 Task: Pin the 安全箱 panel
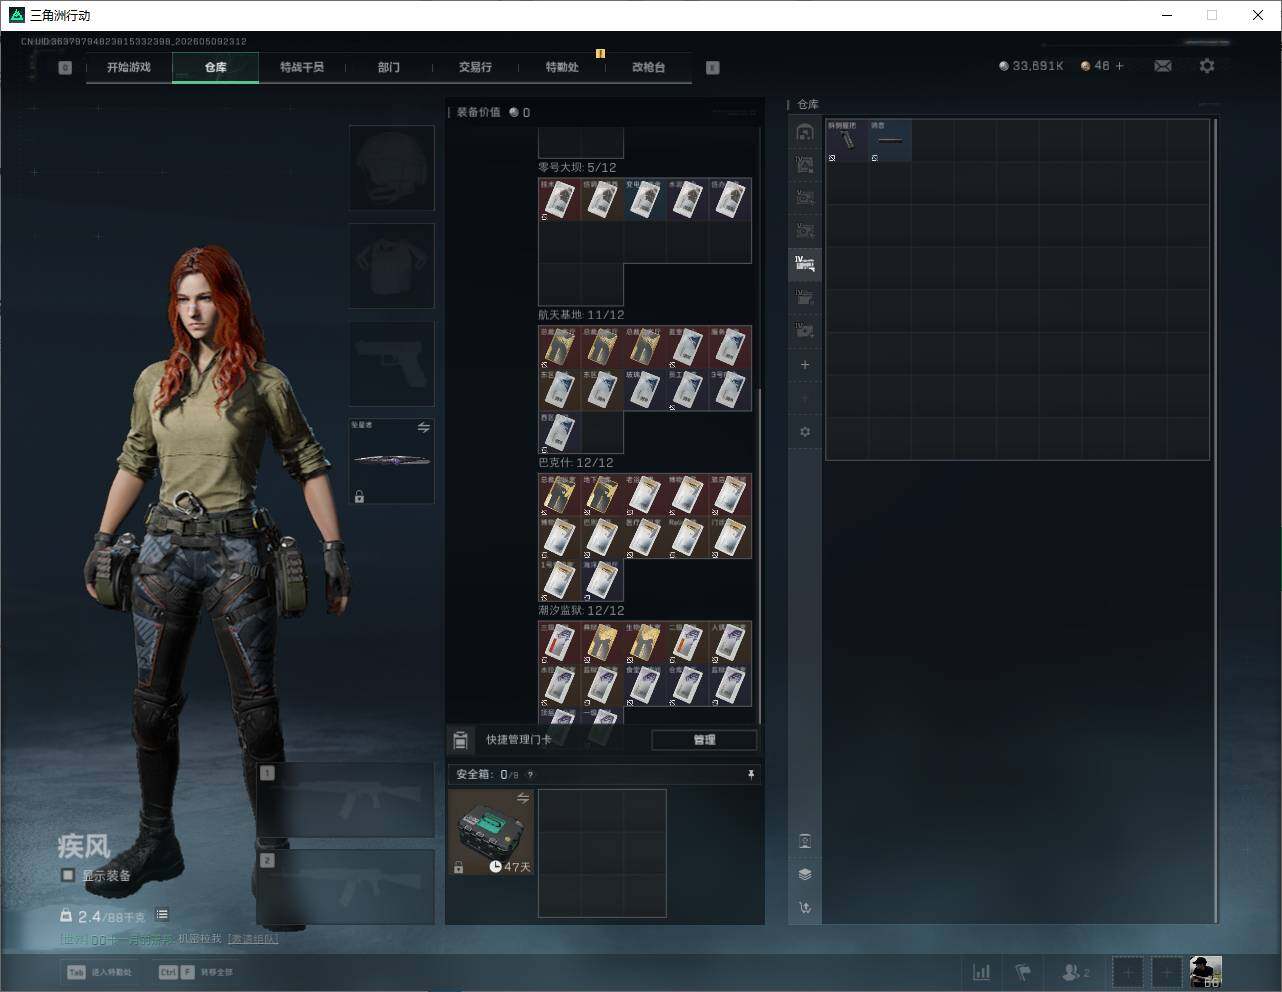(751, 774)
